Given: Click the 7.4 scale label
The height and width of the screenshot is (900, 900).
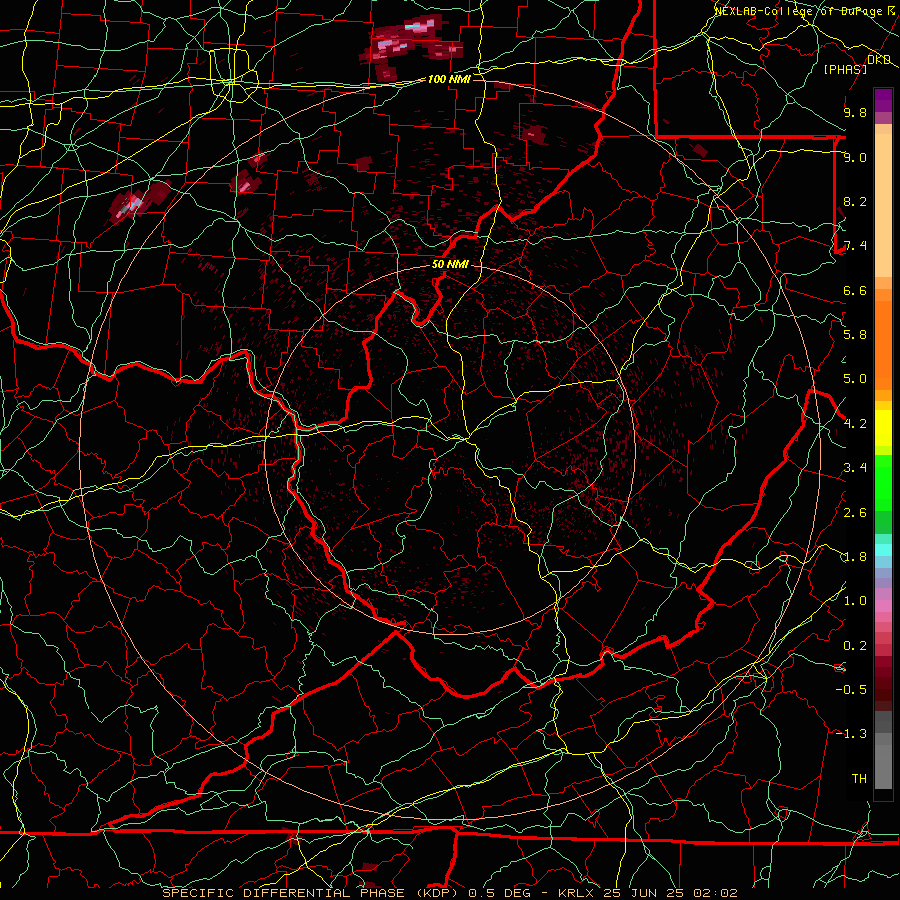Looking at the screenshot, I should pyautogui.click(x=855, y=246).
